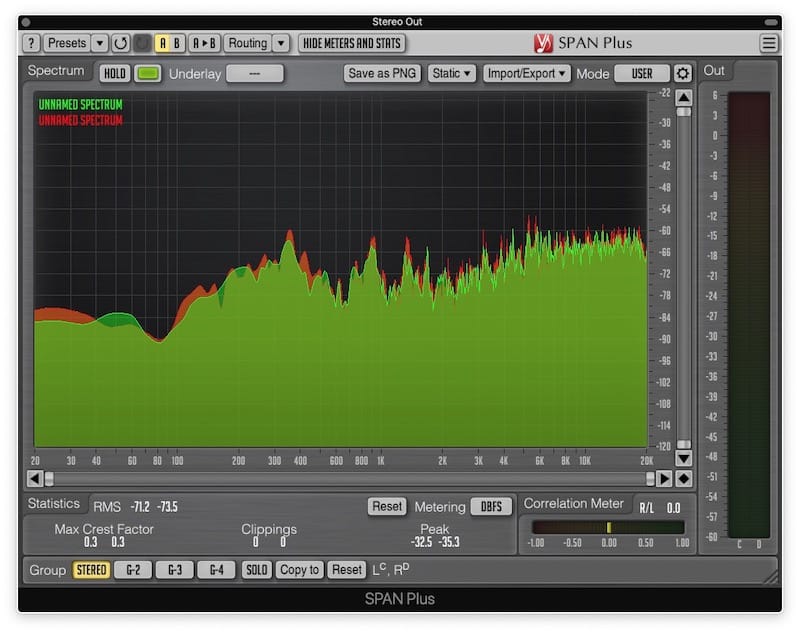Image resolution: width=800 pixels, height=633 pixels.
Task: Click the group Reset button
Action: click(x=347, y=570)
